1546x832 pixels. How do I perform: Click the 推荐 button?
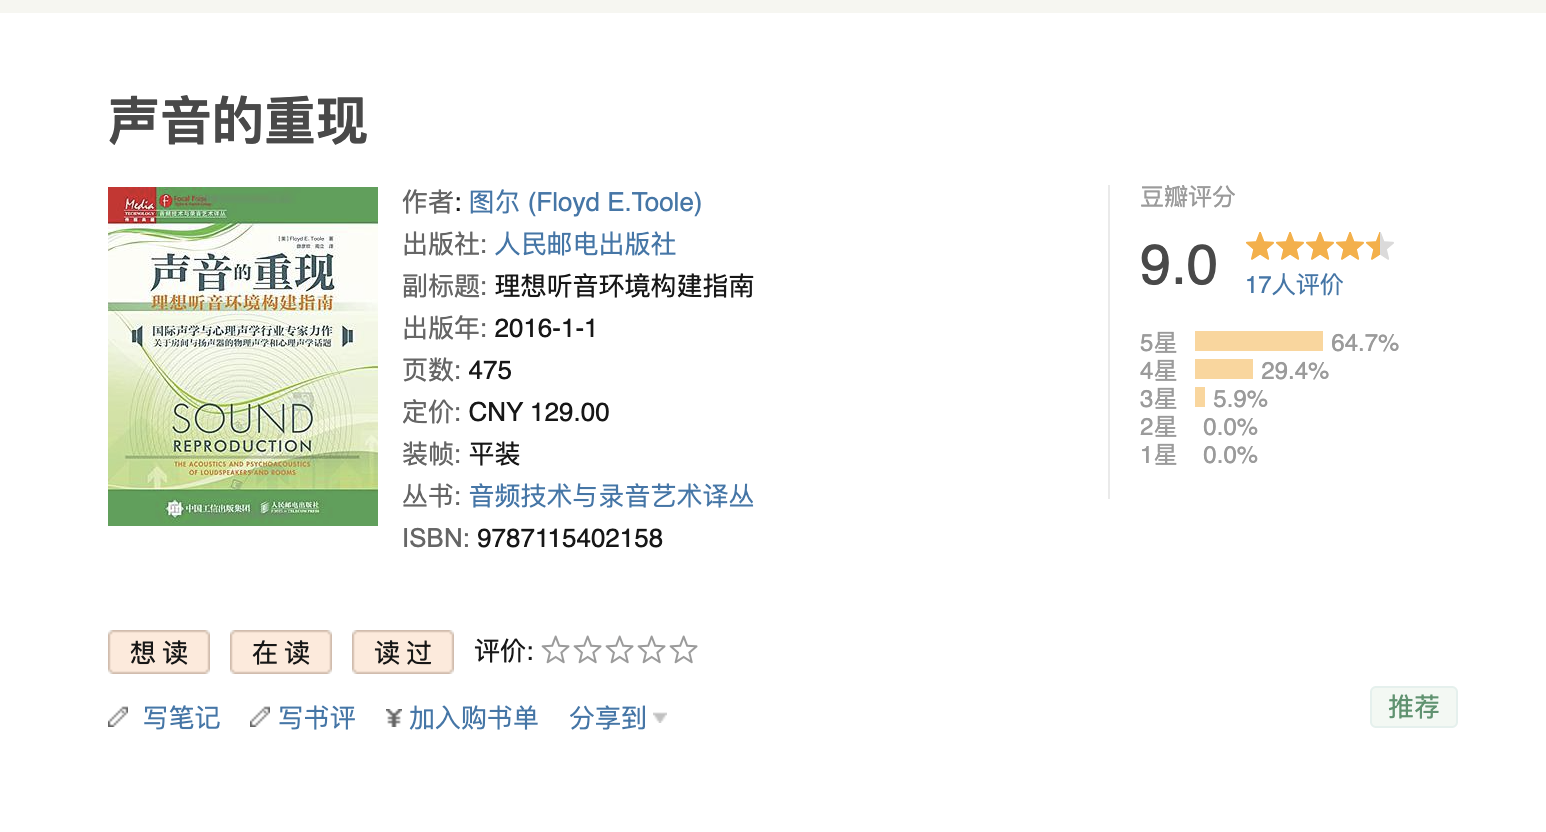click(x=1413, y=706)
